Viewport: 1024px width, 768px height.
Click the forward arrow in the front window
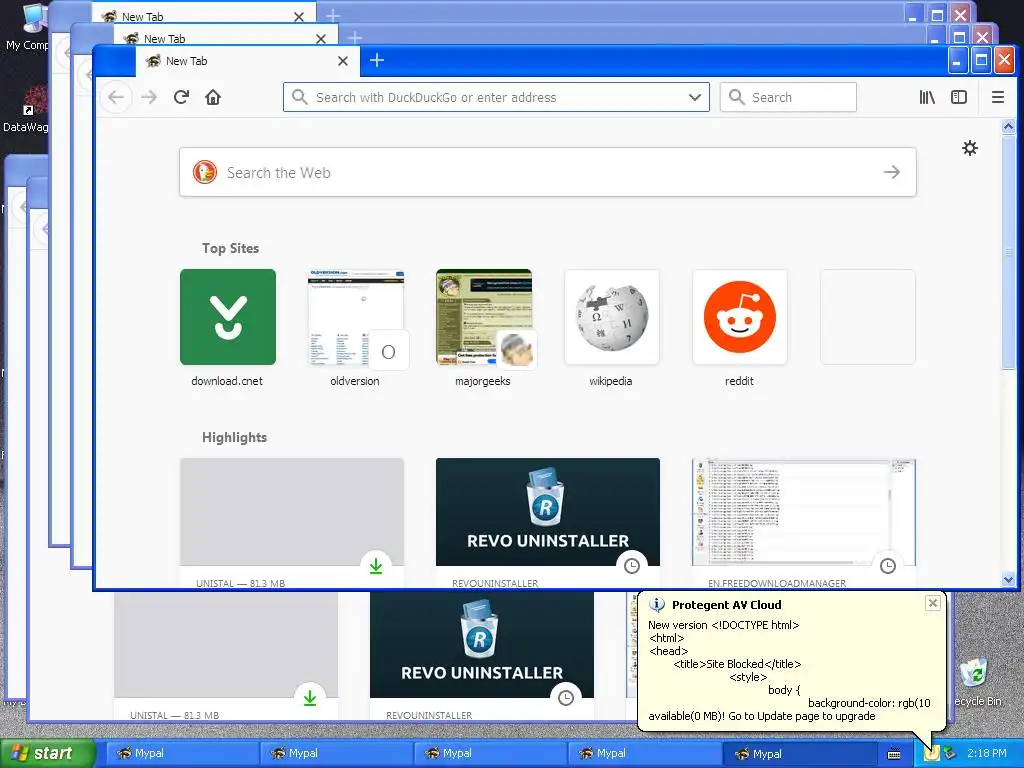149,97
